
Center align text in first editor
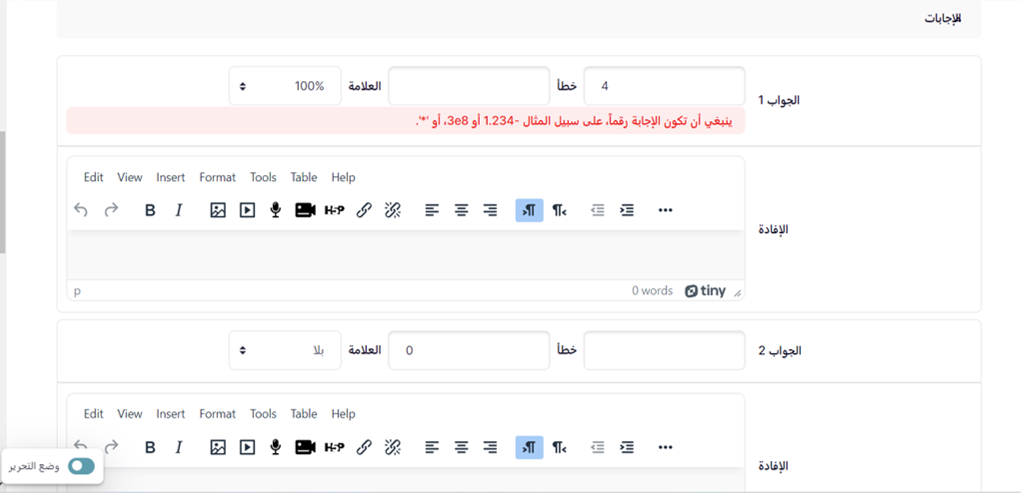[461, 210]
